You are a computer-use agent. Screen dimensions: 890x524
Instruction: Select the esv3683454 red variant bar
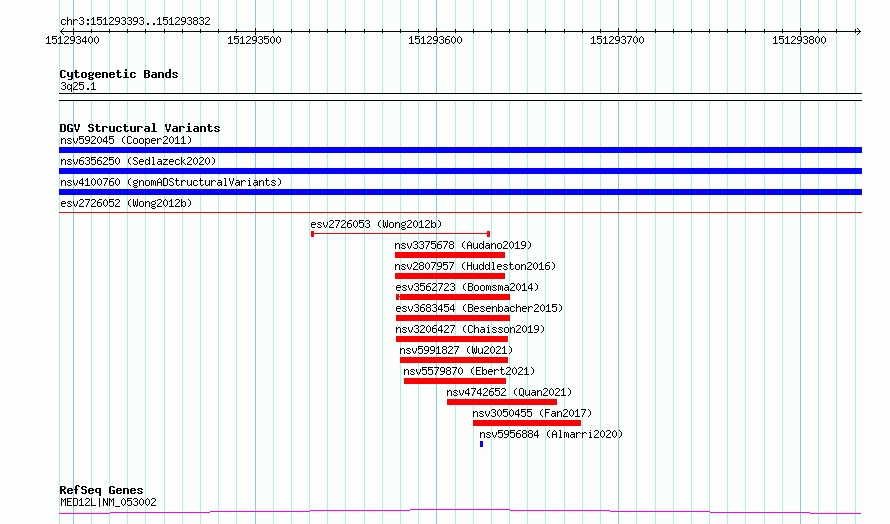tap(453, 318)
